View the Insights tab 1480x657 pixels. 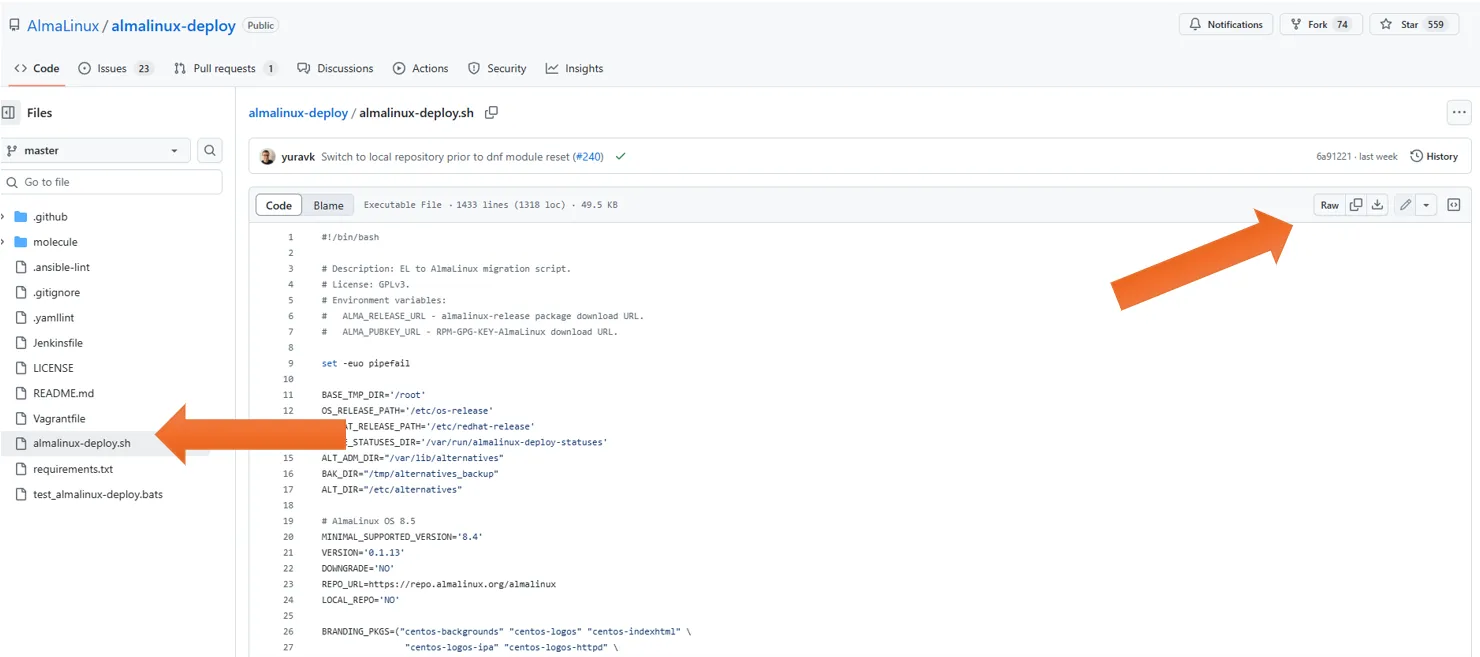point(574,69)
